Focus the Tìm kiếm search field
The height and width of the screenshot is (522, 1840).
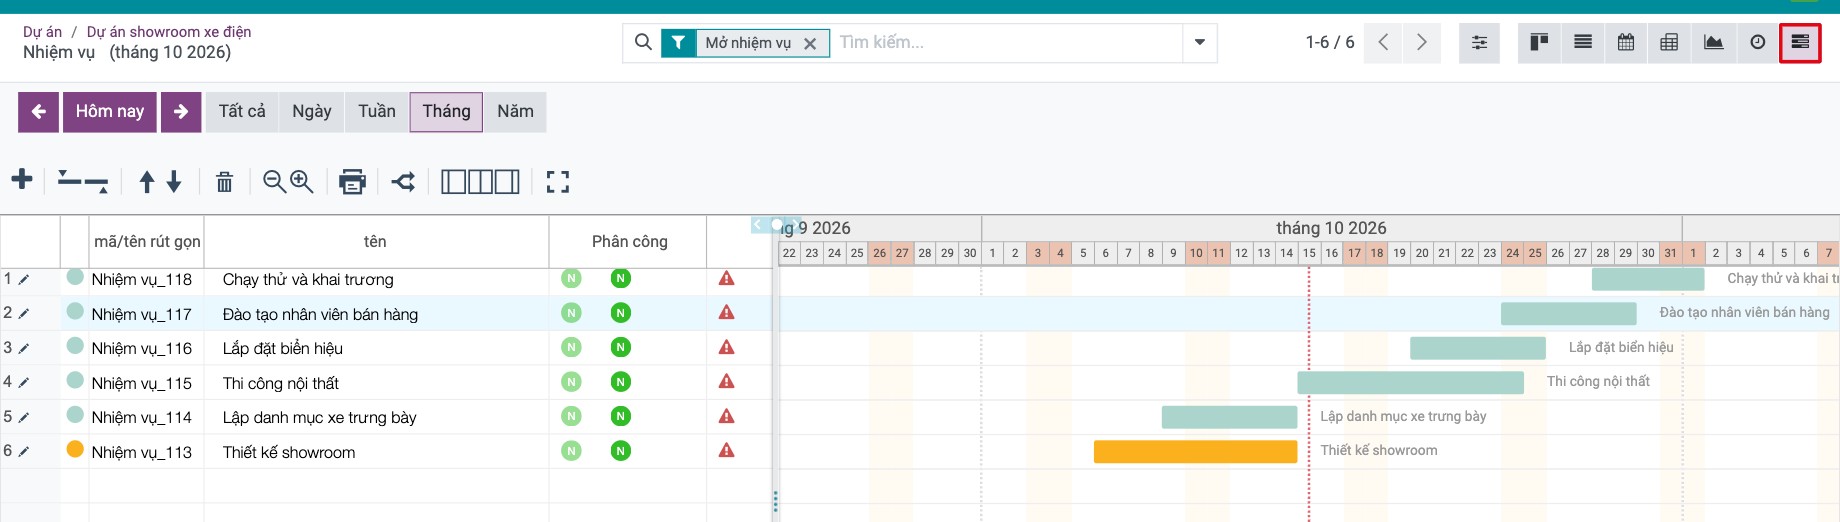point(1005,42)
